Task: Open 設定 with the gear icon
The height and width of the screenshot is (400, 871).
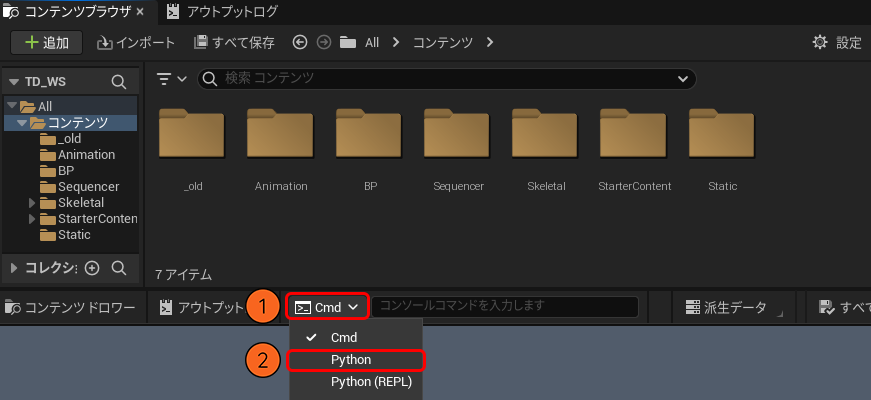Action: 837,43
